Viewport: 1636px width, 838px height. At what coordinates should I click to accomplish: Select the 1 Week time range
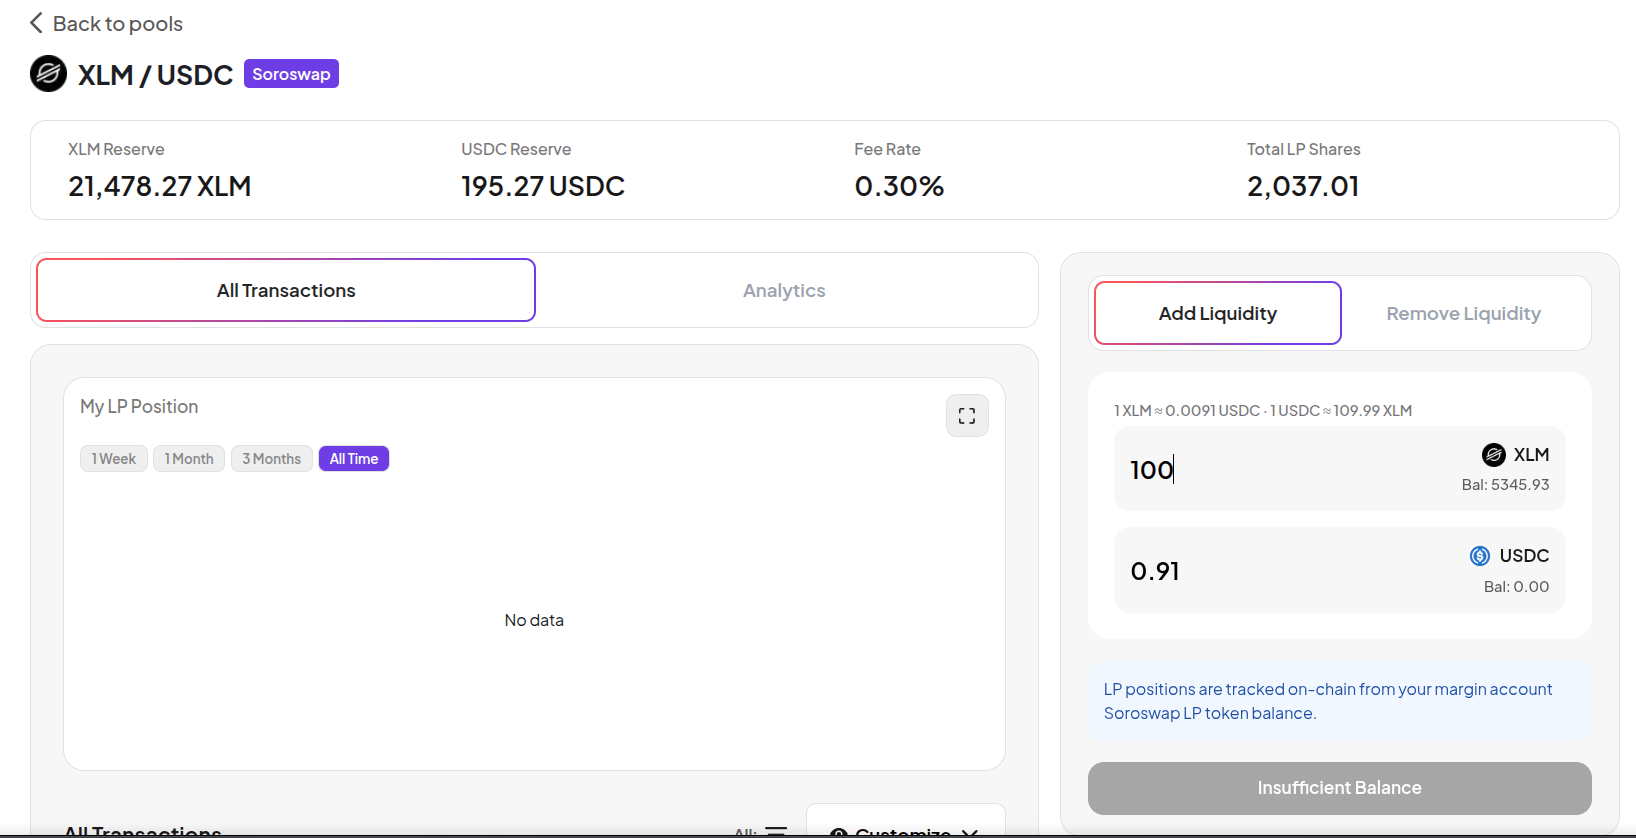coord(114,459)
